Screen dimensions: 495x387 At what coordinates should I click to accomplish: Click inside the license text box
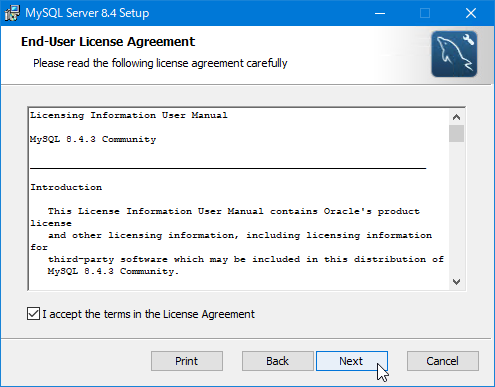[x=238, y=199]
